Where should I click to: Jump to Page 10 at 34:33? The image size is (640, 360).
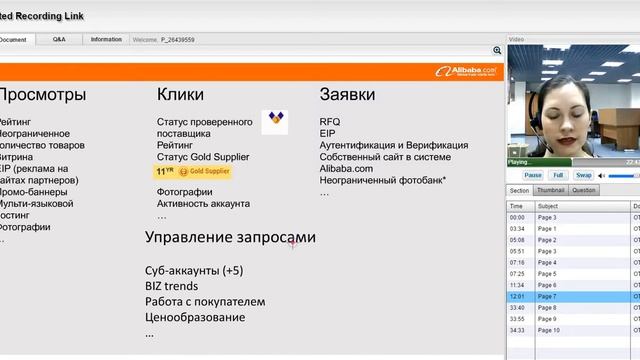tap(573, 330)
